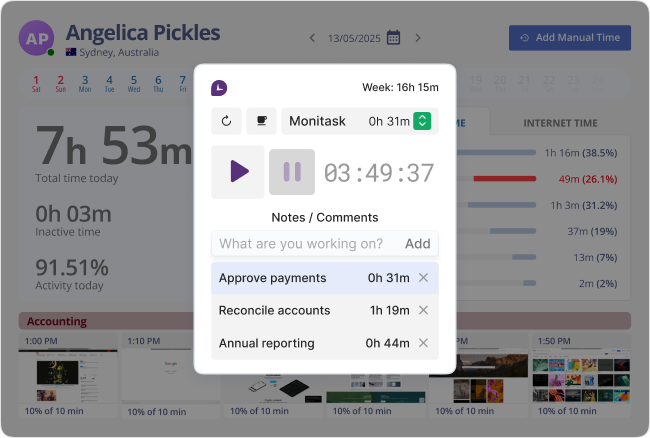Select the Reconcile accounts task
Image resolution: width=650 pixels, height=438 pixels.
(325, 310)
